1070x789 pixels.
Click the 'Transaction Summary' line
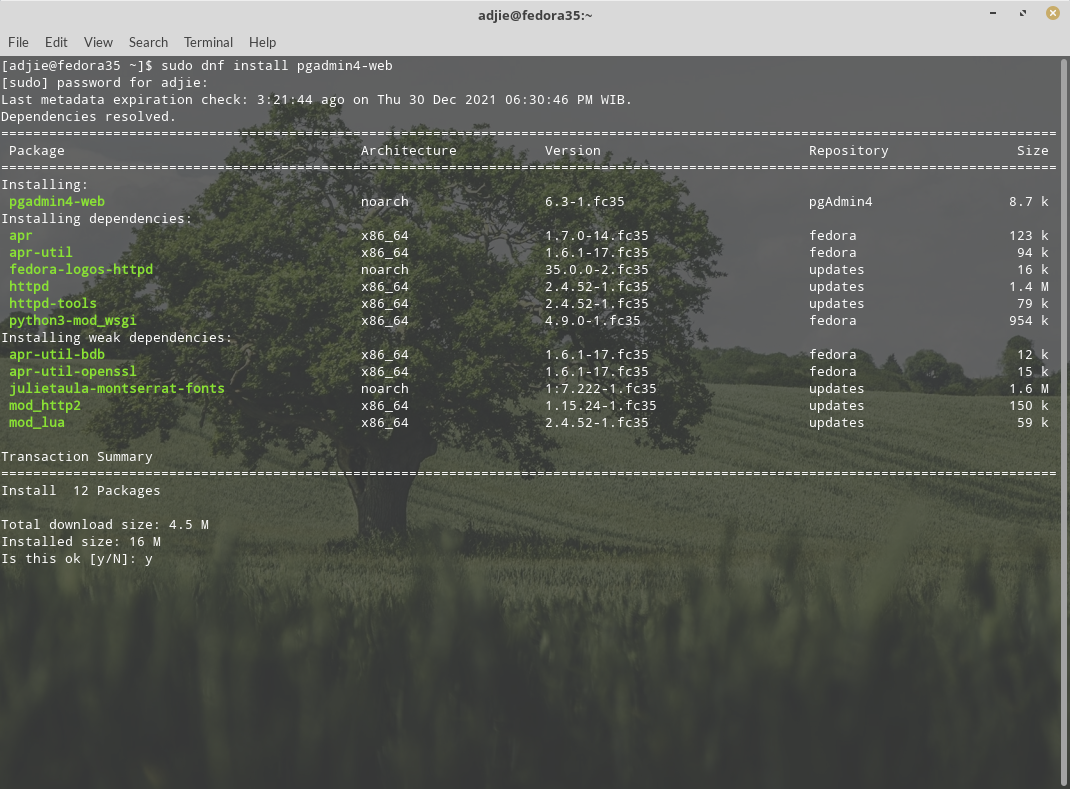77,457
